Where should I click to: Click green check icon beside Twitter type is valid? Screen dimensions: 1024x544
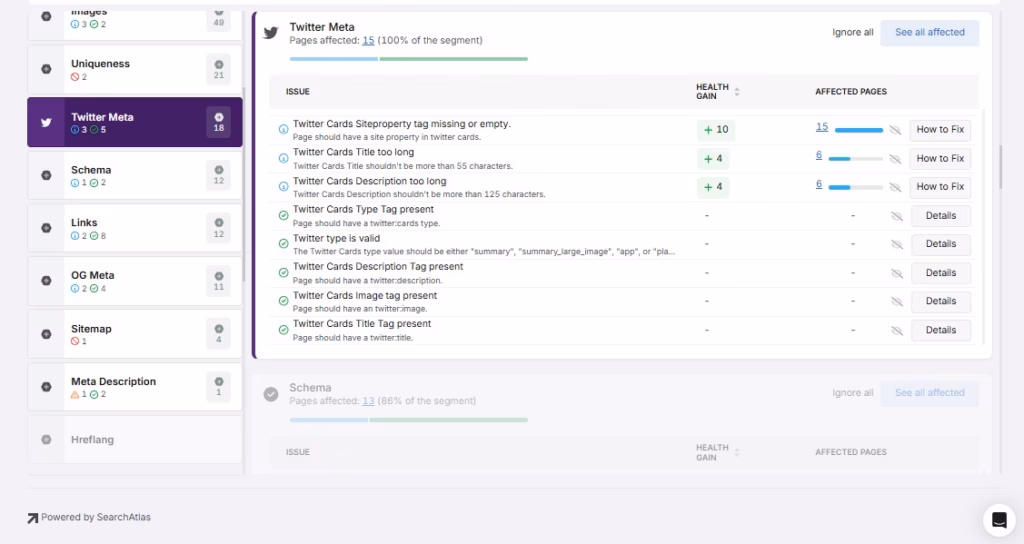tap(283, 244)
